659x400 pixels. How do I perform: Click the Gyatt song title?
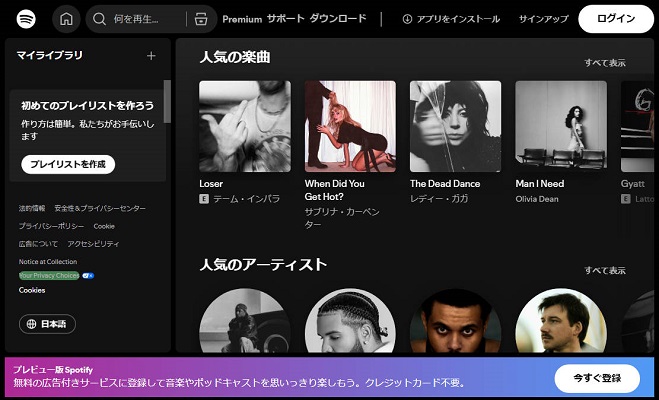[633, 184]
